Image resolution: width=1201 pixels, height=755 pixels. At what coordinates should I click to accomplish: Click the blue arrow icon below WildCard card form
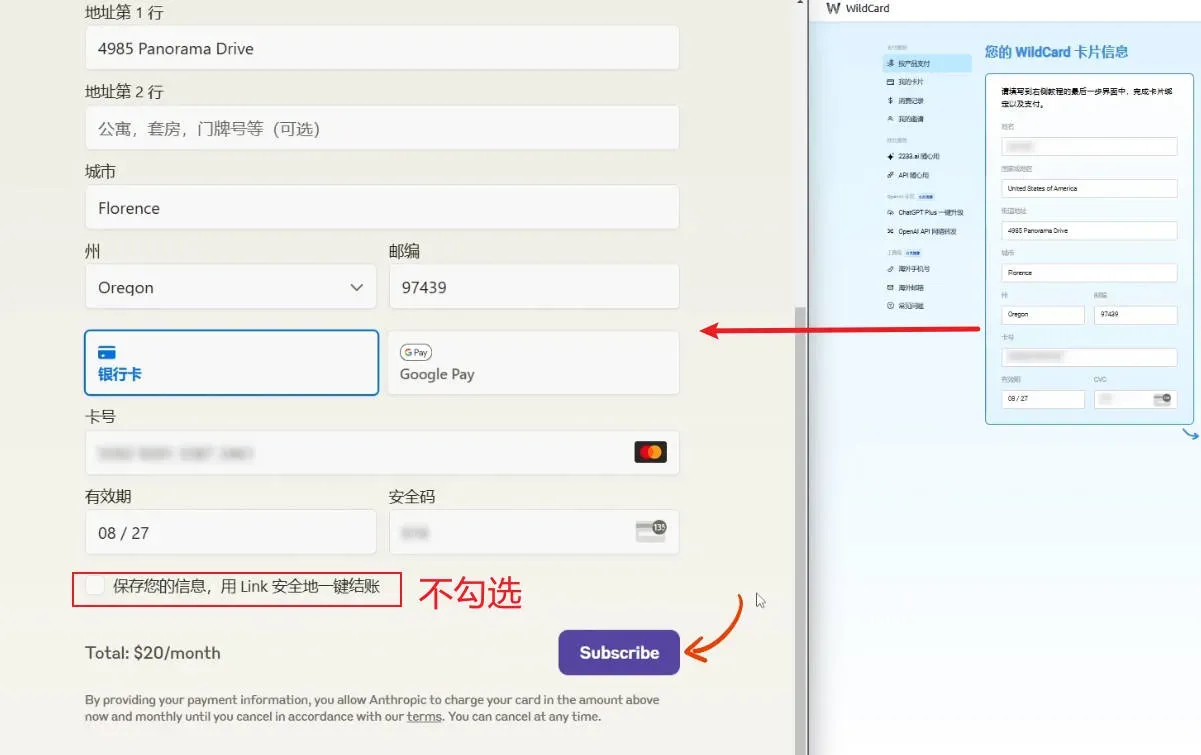[x=1190, y=434]
